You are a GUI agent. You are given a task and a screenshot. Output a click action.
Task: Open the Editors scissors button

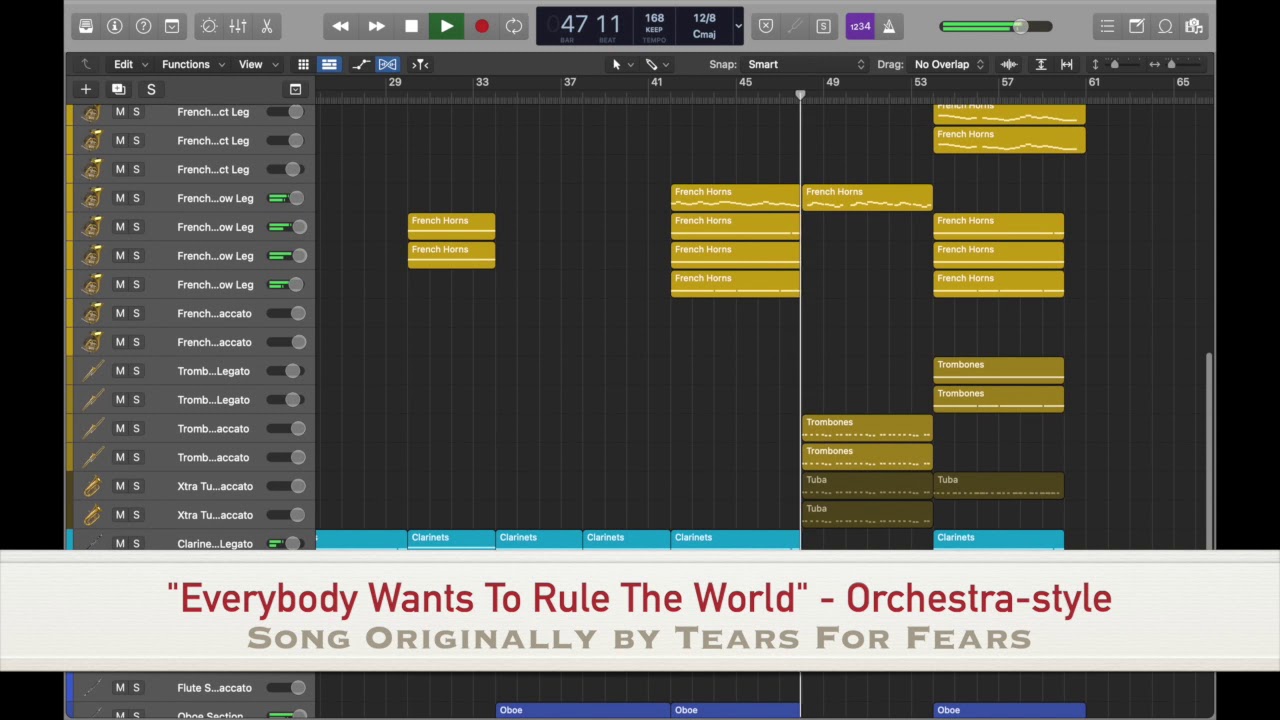267,26
